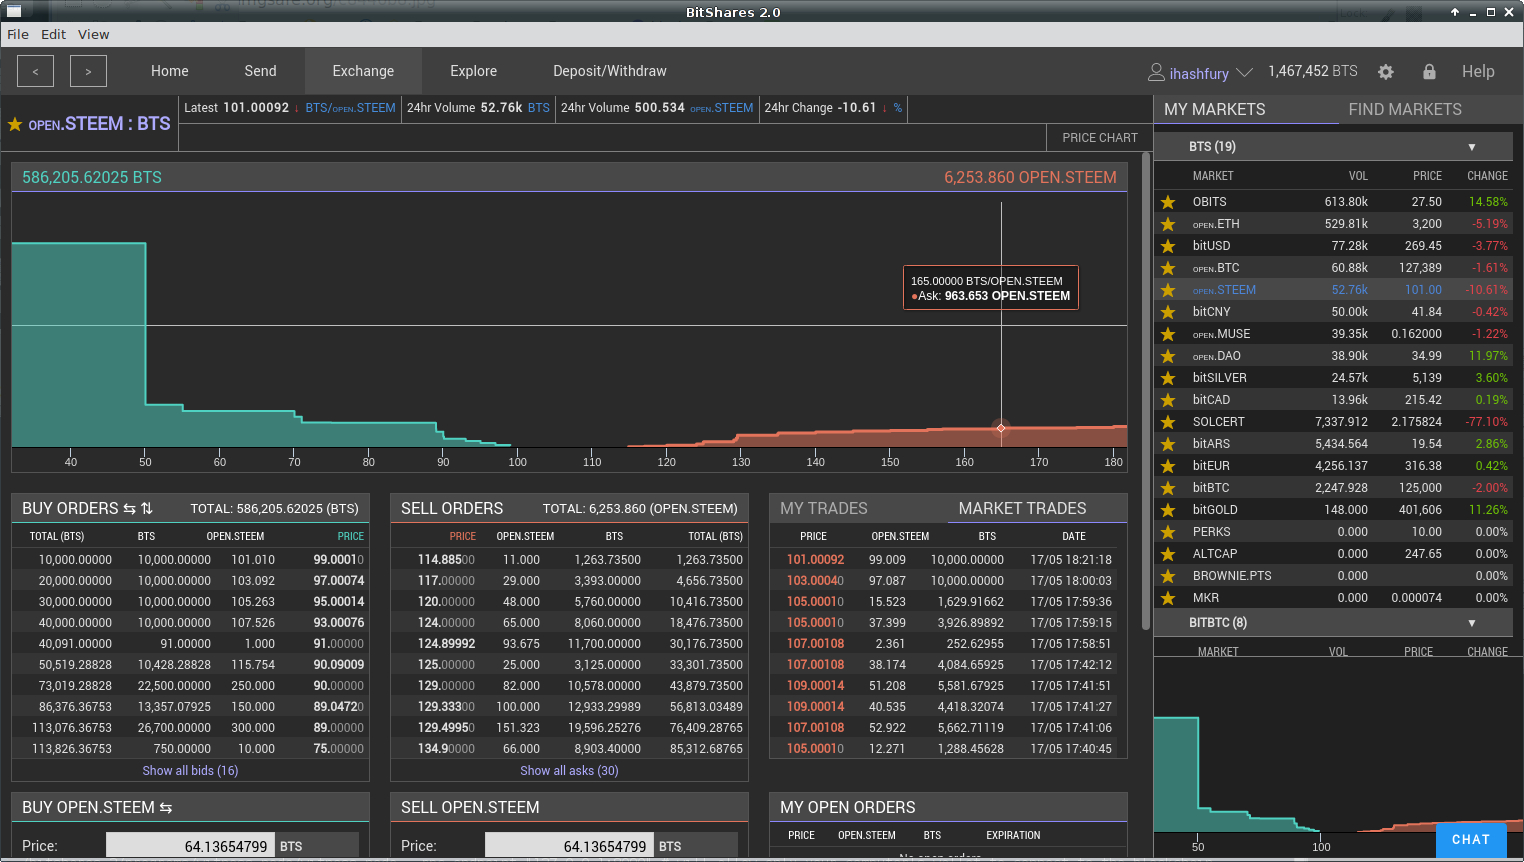Screen dimensions: 1524x862
Task: Click the Show all bids (16) link
Action: point(190,771)
